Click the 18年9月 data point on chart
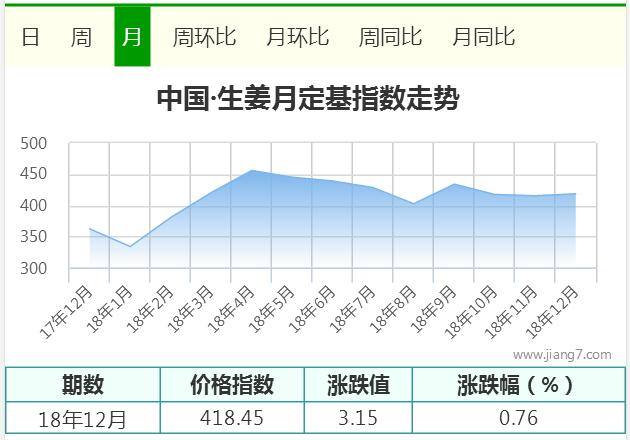 pos(454,184)
